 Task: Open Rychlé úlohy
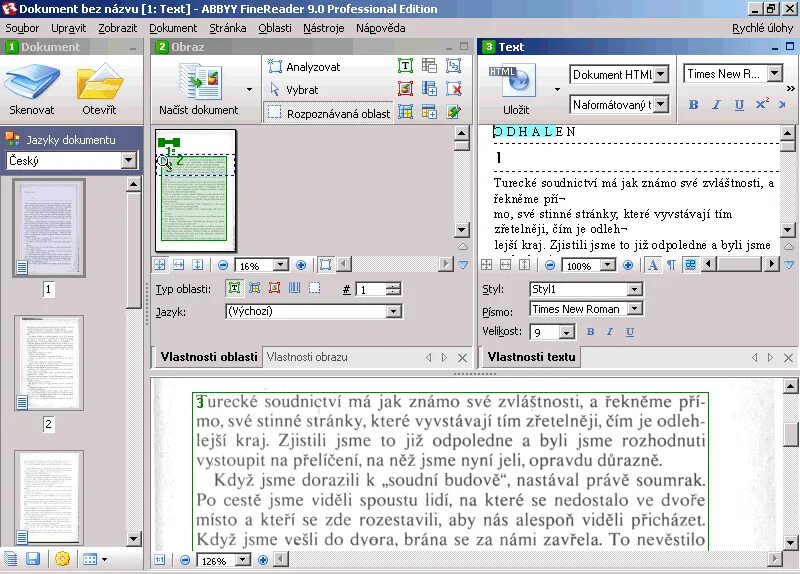[x=762, y=28]
